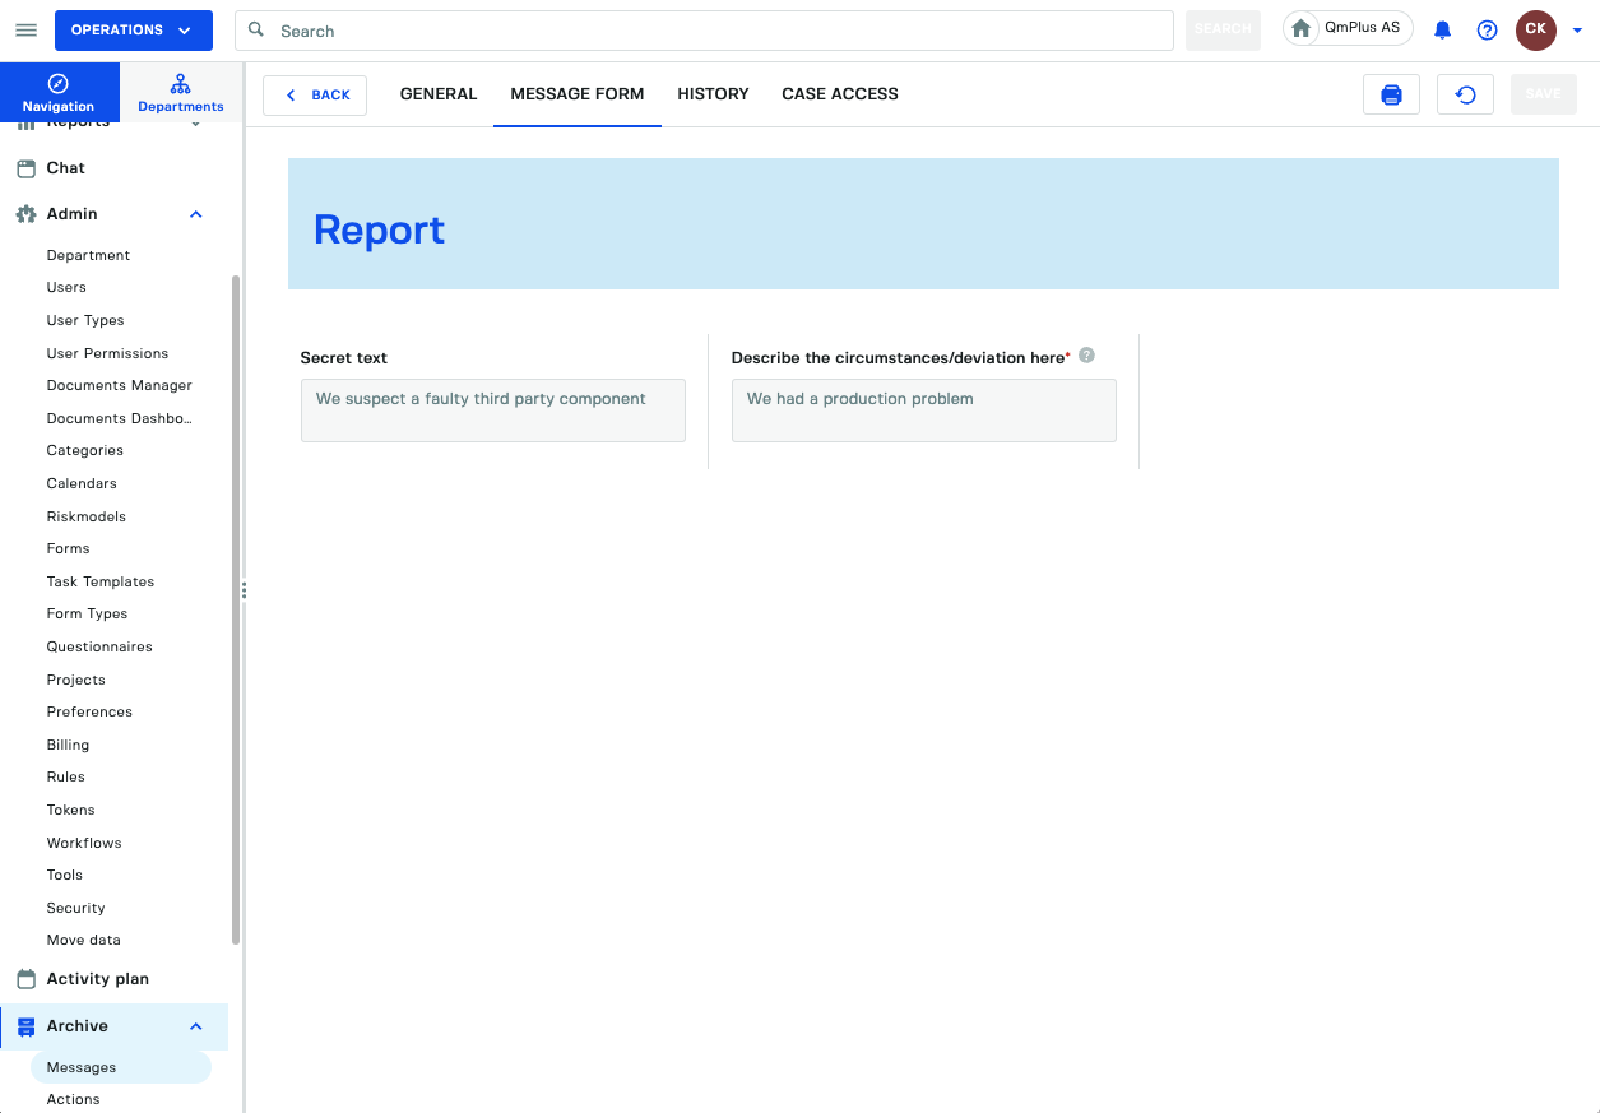Switch to the GENERAL tab
Image resolution: width=1600 pixels, height=1113 pixels.
pyautogui.click(x=438, y=94)
